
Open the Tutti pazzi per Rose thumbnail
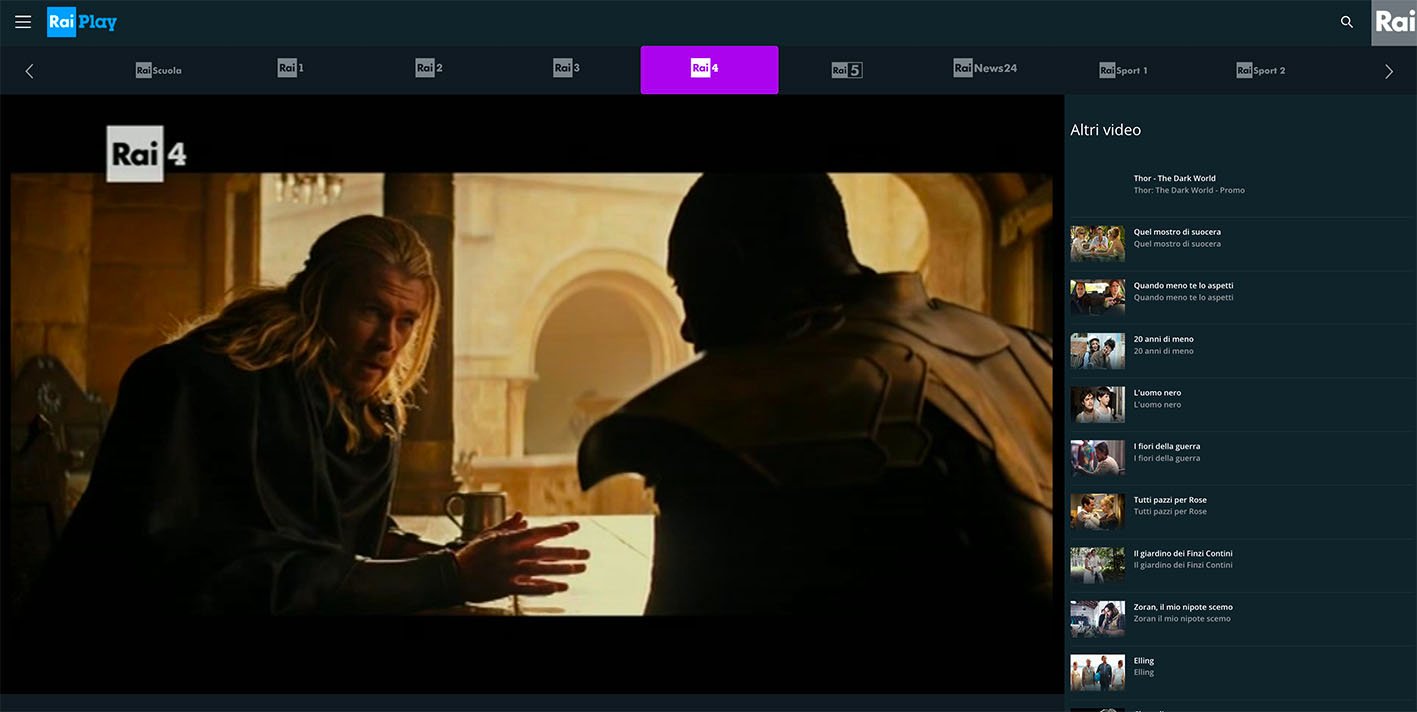(1098, 512)
